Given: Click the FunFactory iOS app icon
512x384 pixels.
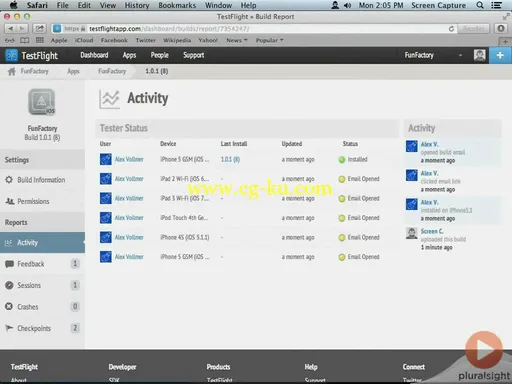Looking at the screenshot, I should [41, 102].
